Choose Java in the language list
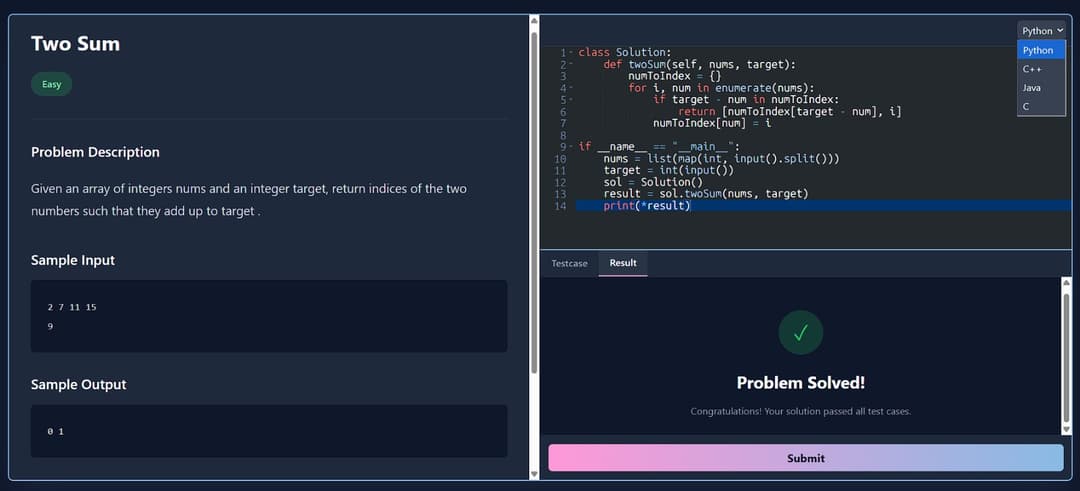The image size is (1080, 491). [1031, 88]
